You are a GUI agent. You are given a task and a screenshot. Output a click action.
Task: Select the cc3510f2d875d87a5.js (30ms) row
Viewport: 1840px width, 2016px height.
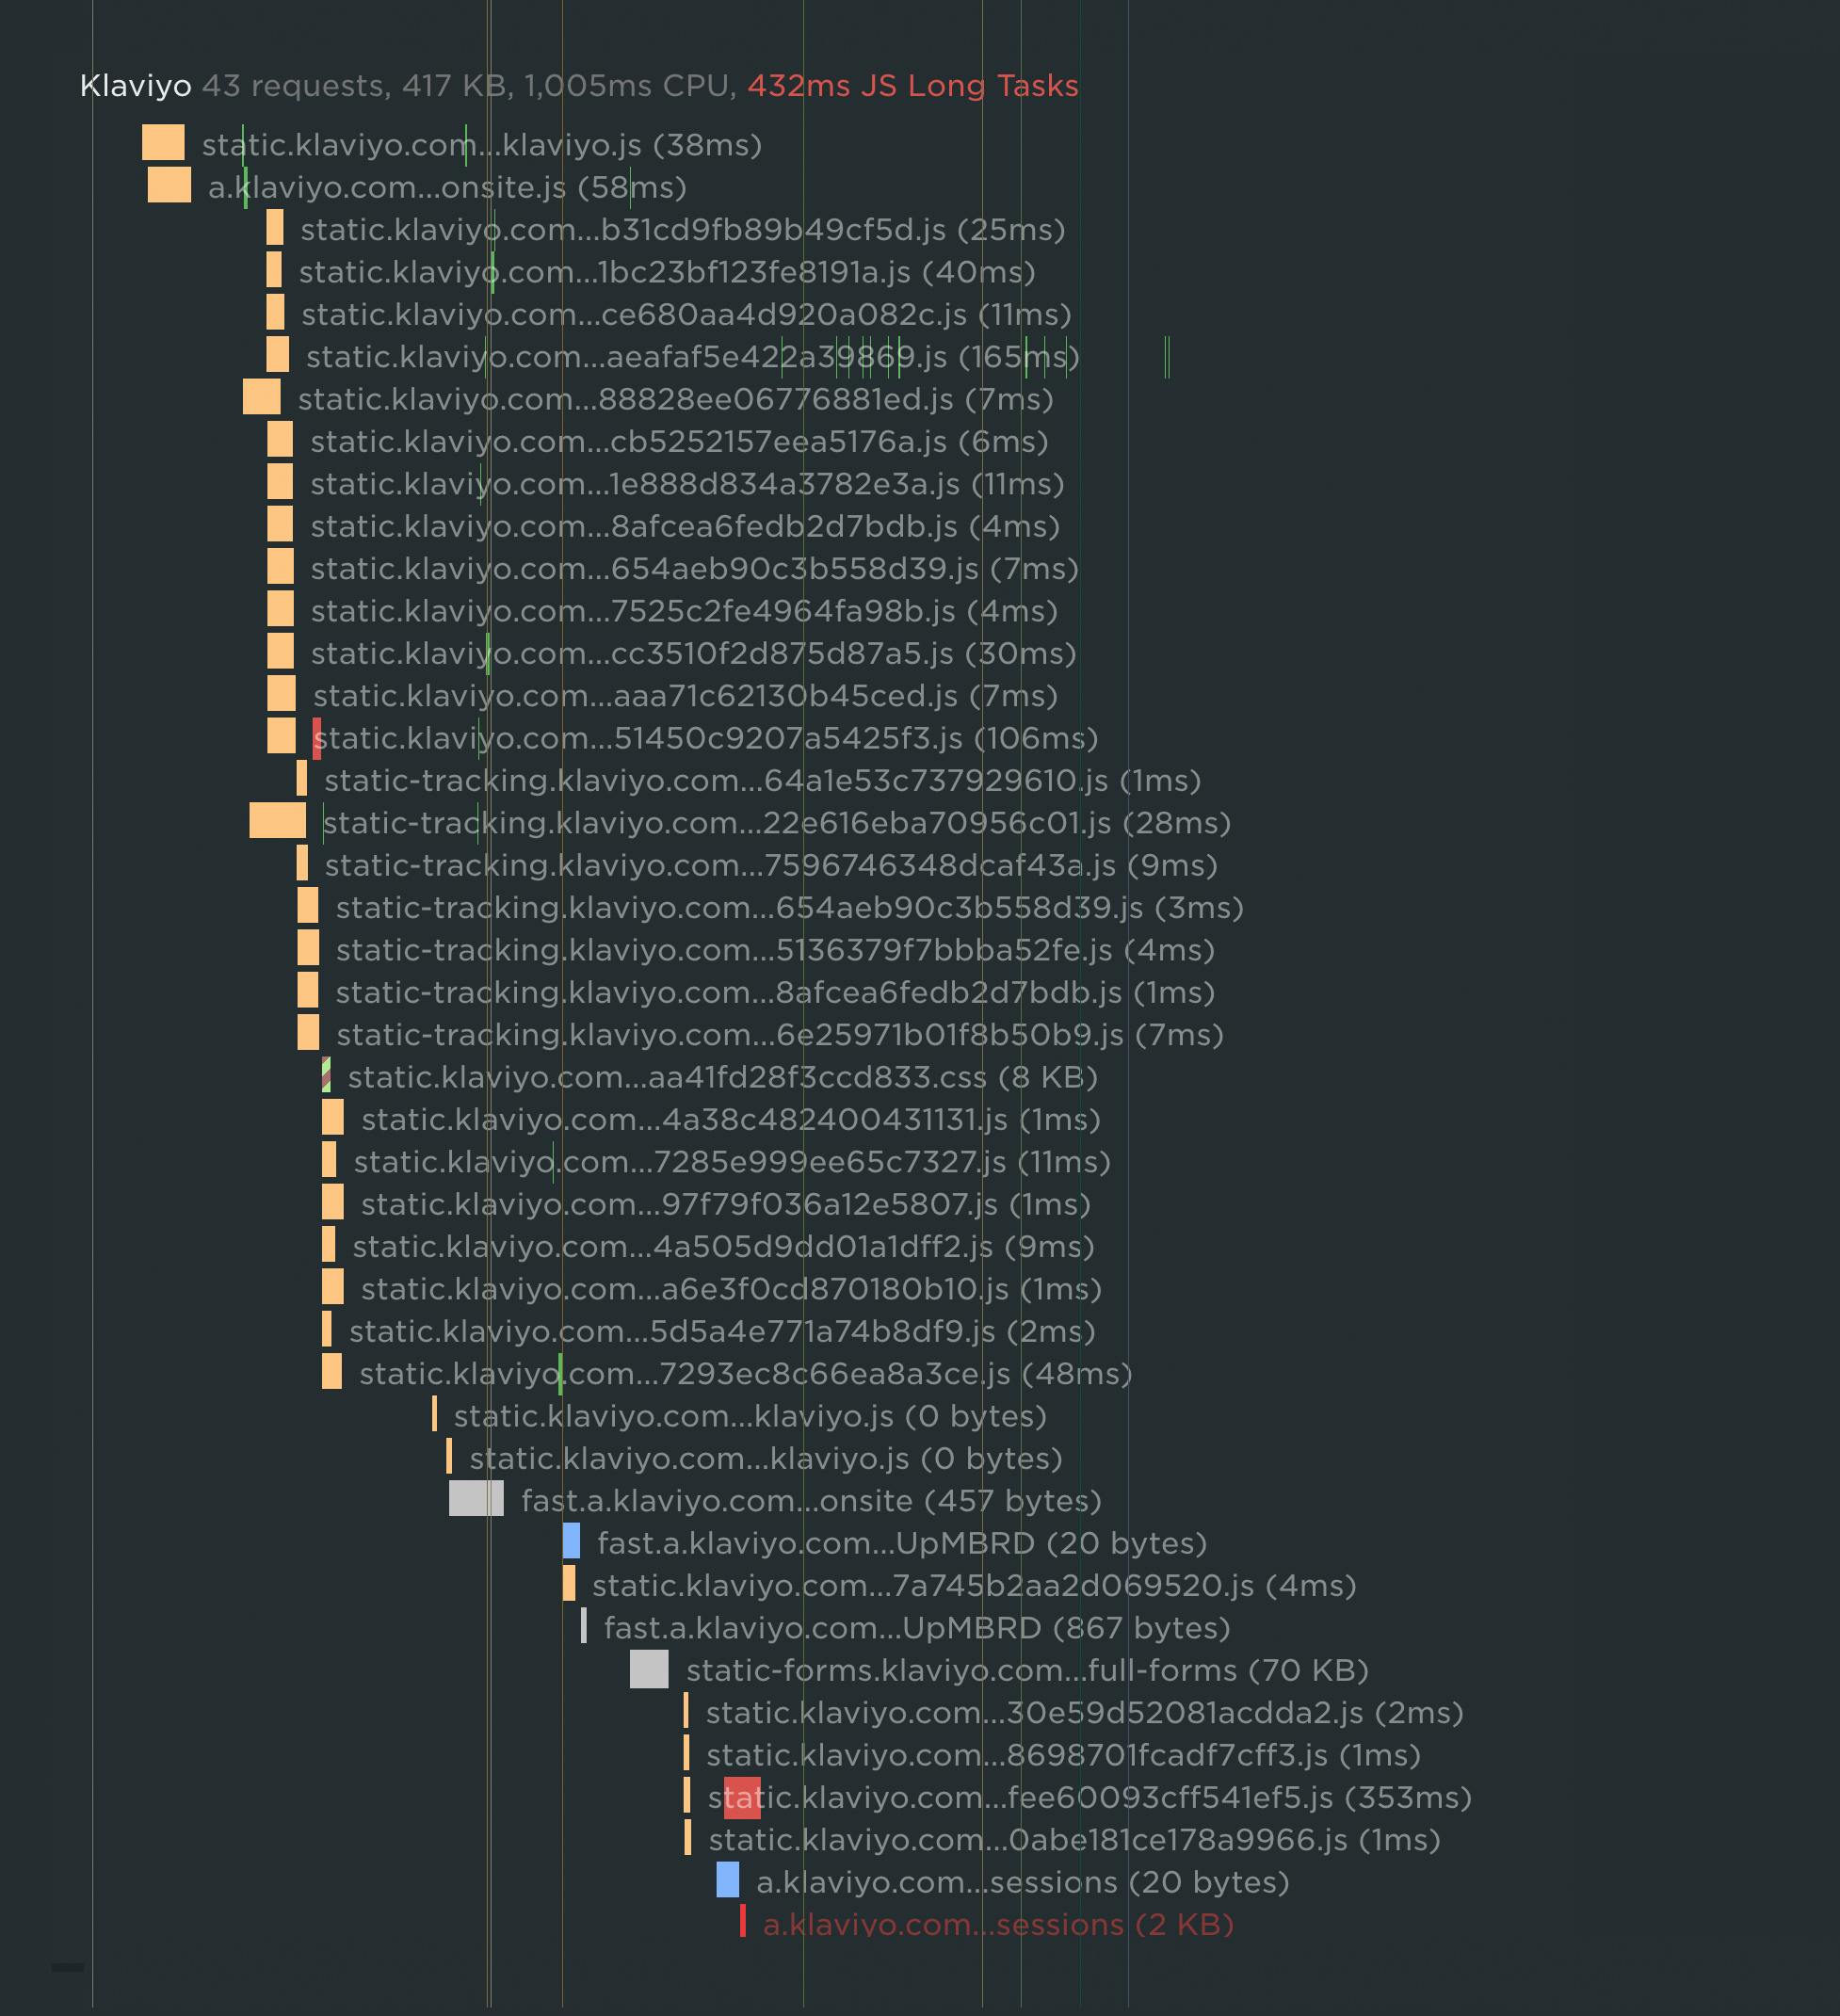(x=693, y=653)
